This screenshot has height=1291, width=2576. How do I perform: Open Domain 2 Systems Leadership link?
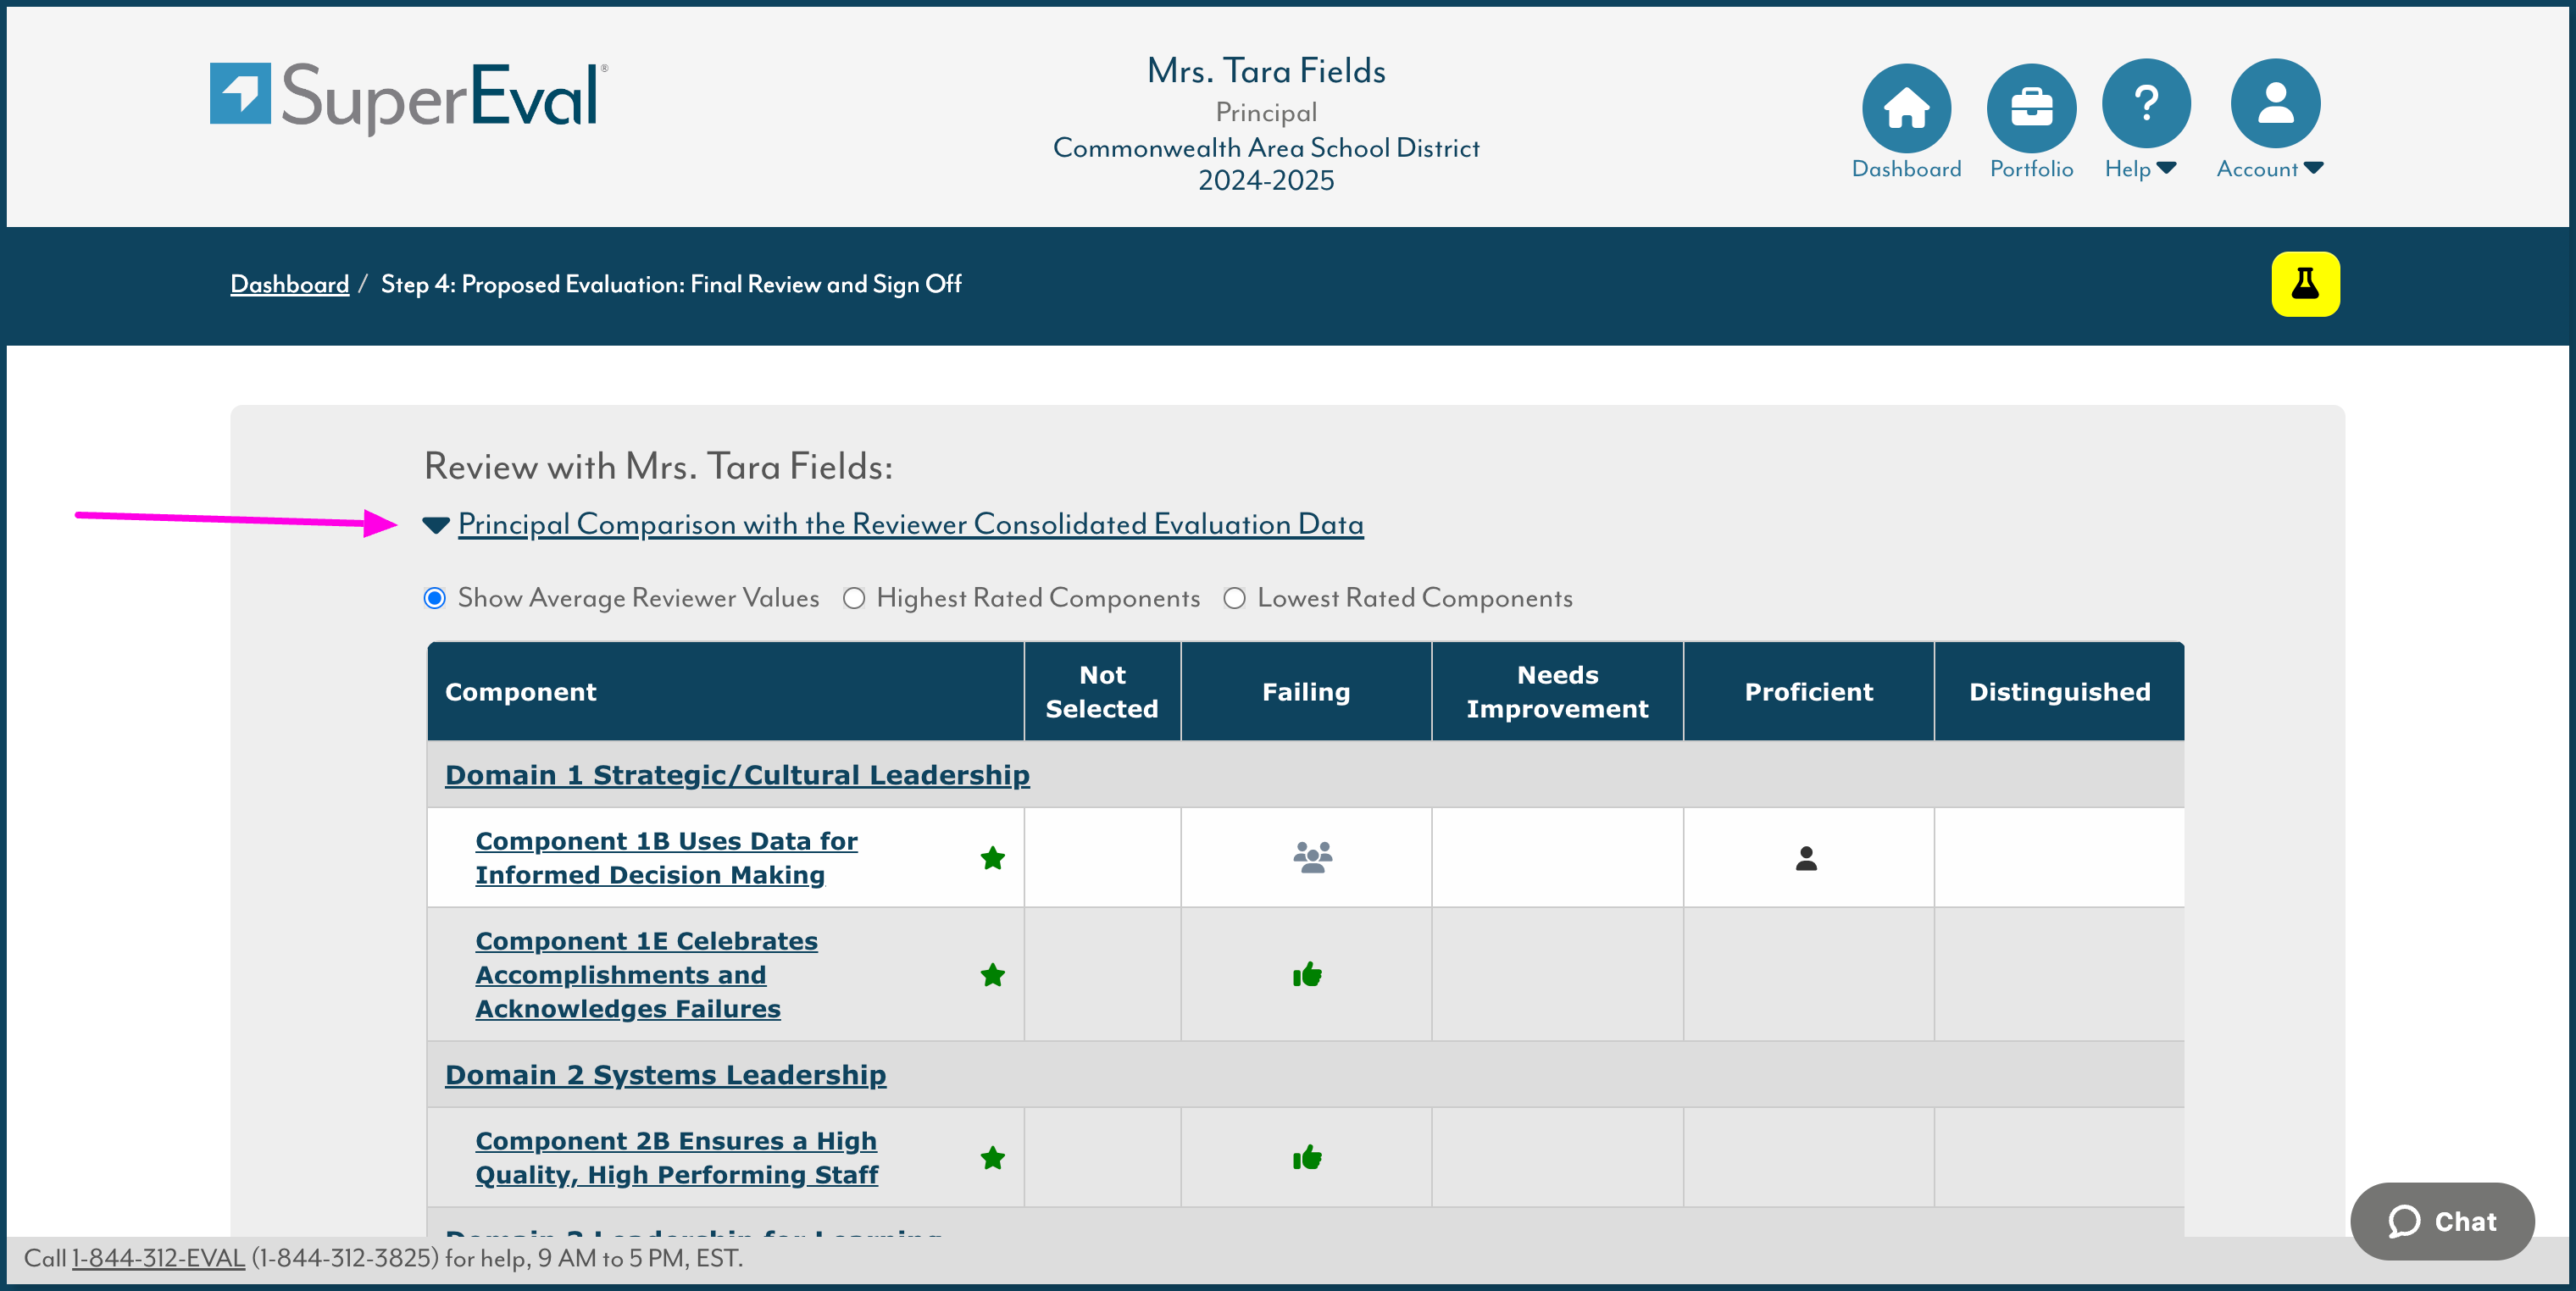(665, 1075)
